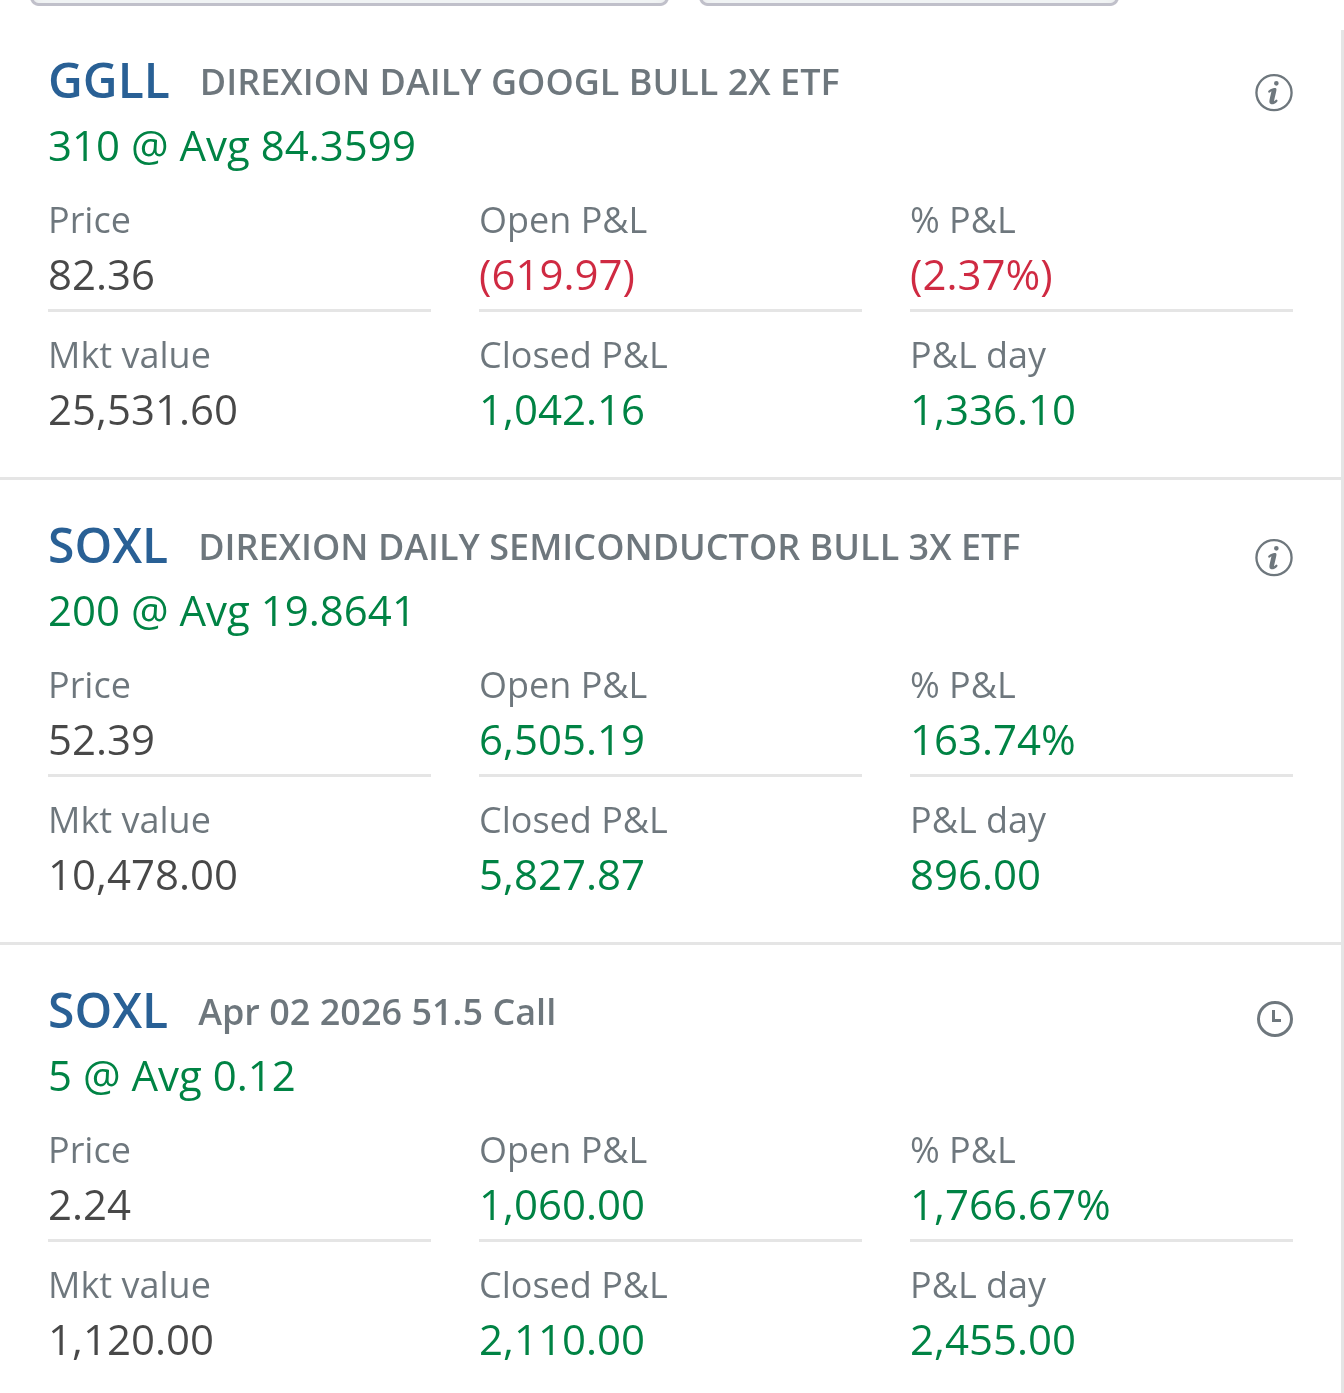Select call option price 2.24
The width and height of the screenshot is (1344, 1393).
tap(90, 1206)
